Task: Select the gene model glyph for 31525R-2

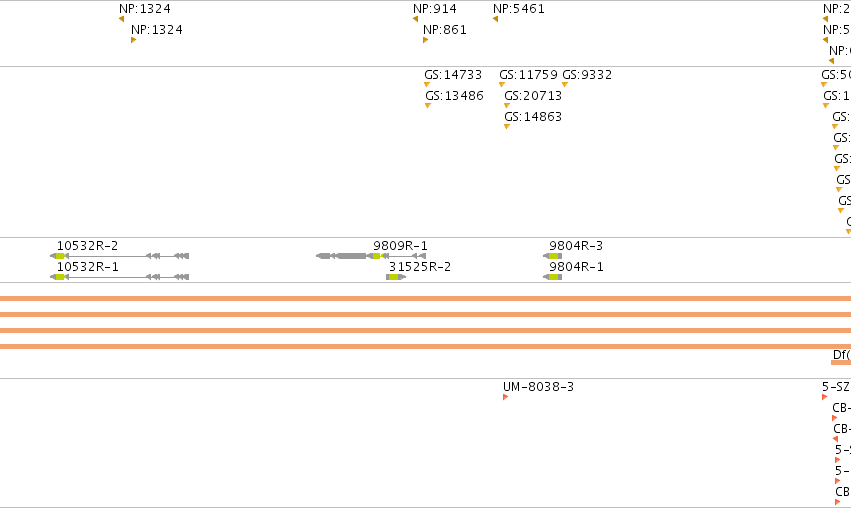Action: pos(396,277)
